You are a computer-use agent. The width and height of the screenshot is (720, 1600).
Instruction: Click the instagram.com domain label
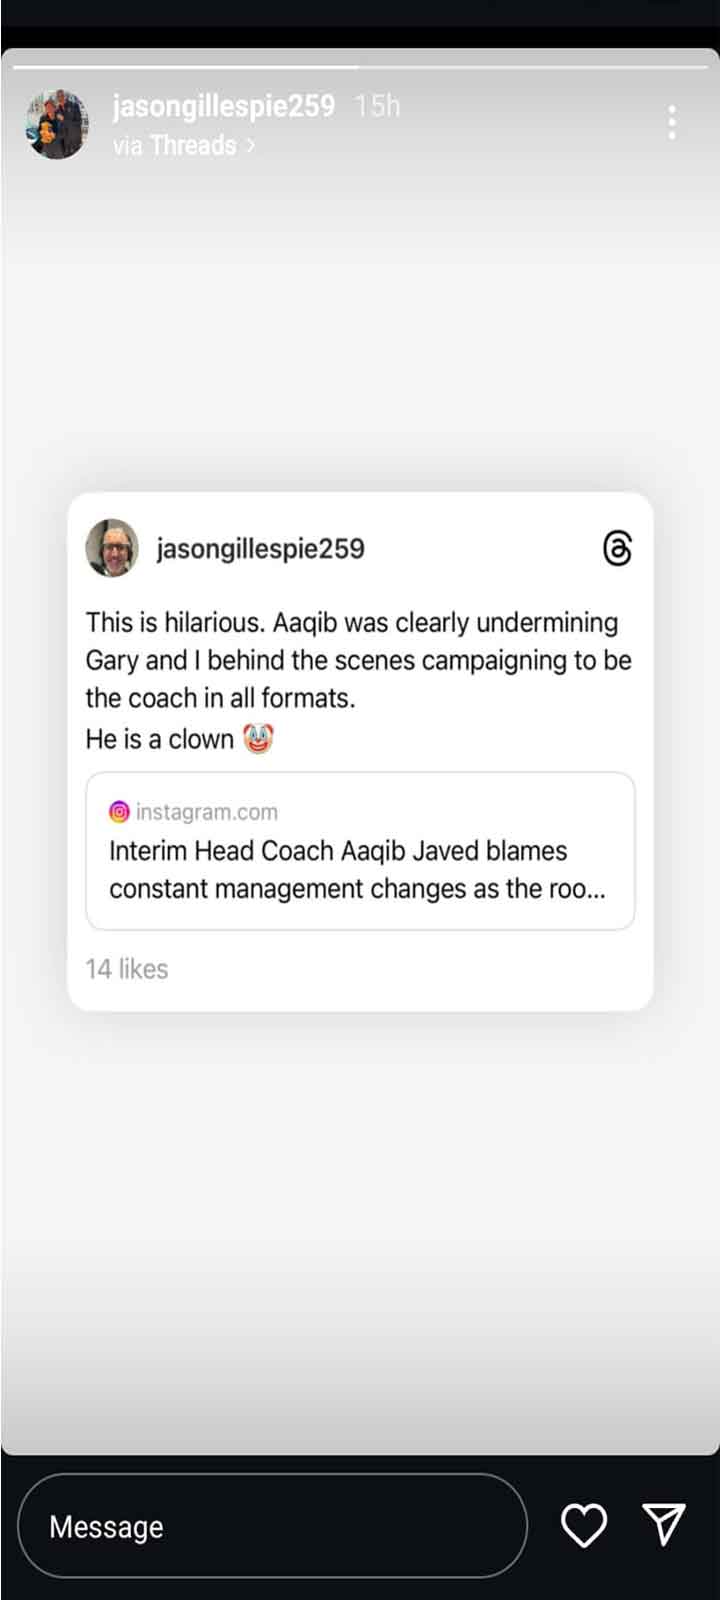tap(207, 812)
